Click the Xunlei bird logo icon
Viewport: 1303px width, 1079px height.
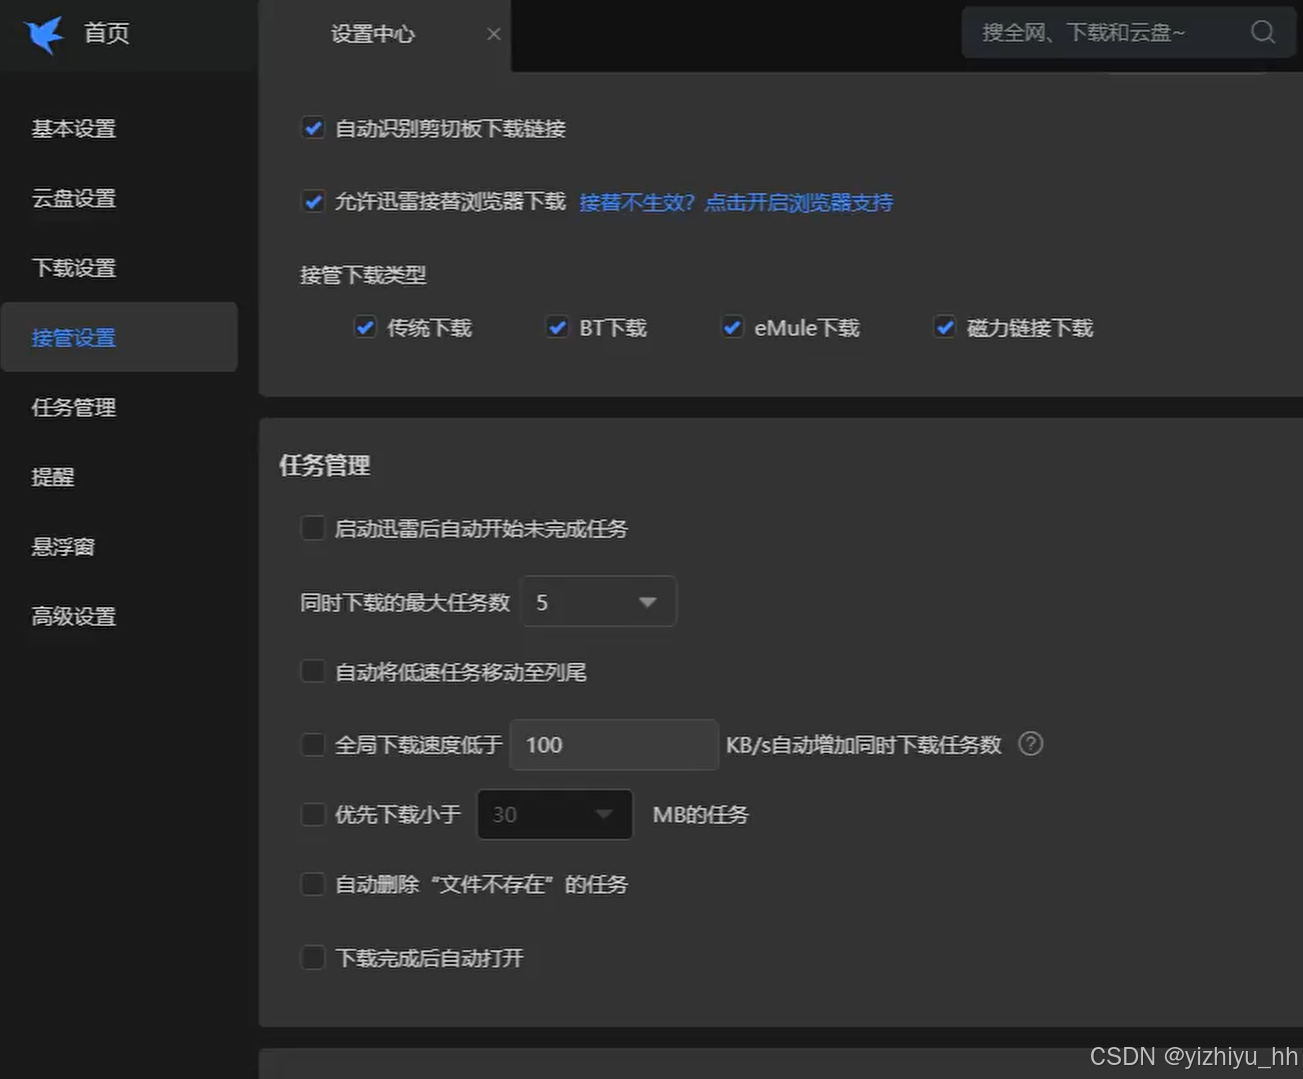click(45, 34)
